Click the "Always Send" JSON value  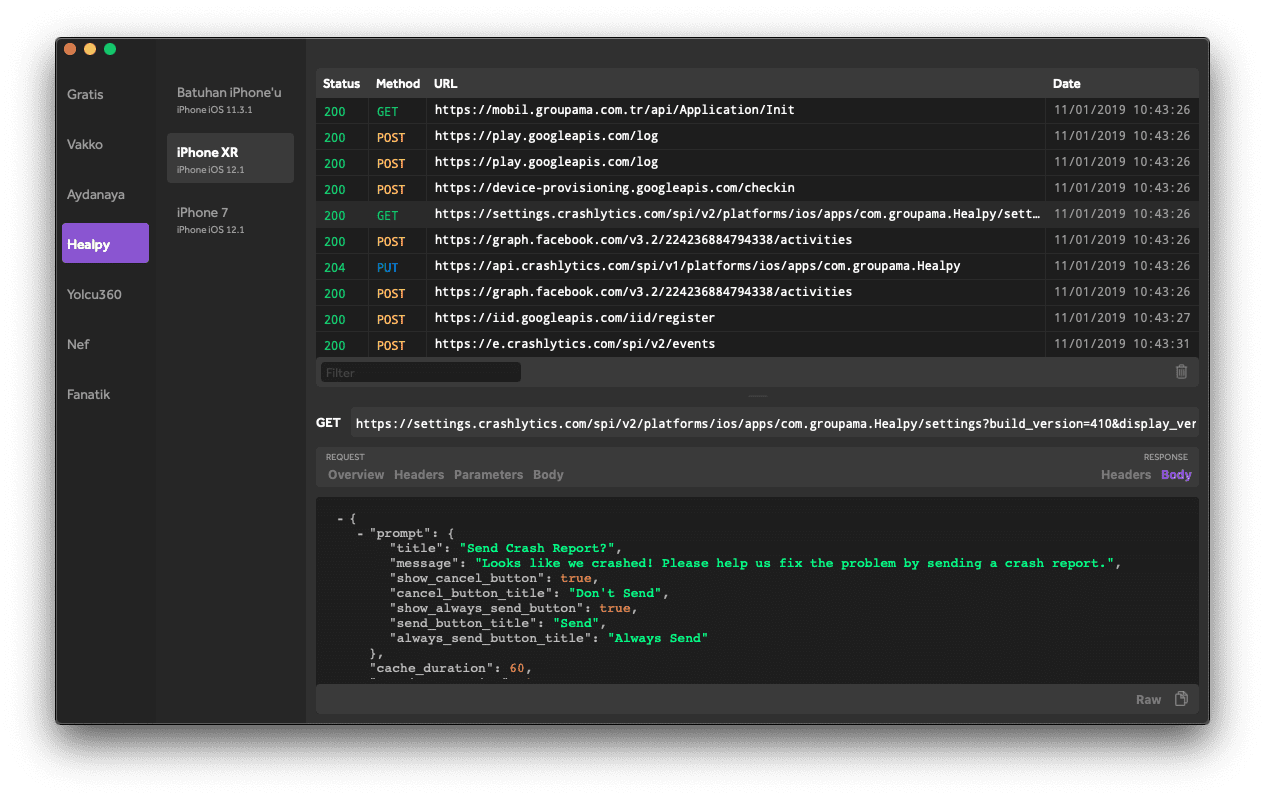(658, 638)
